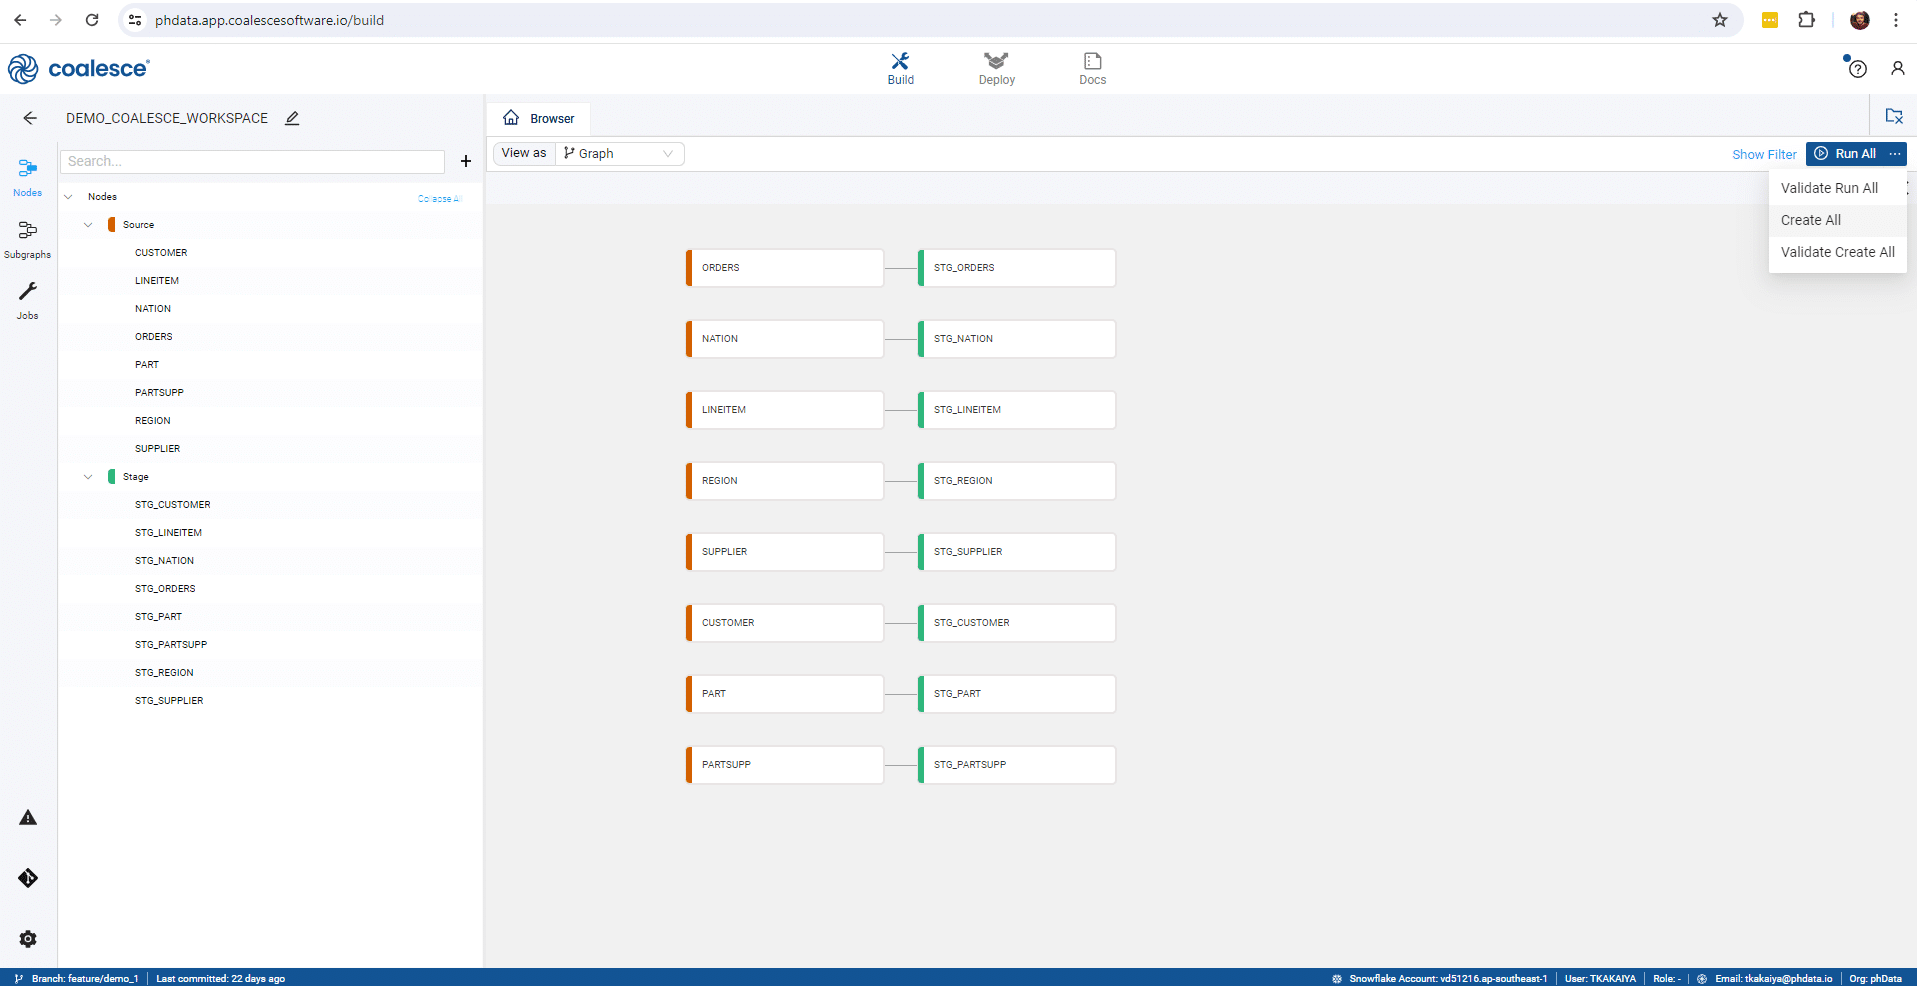Select SUPPLIER in the Source tree

coord(158,449)
